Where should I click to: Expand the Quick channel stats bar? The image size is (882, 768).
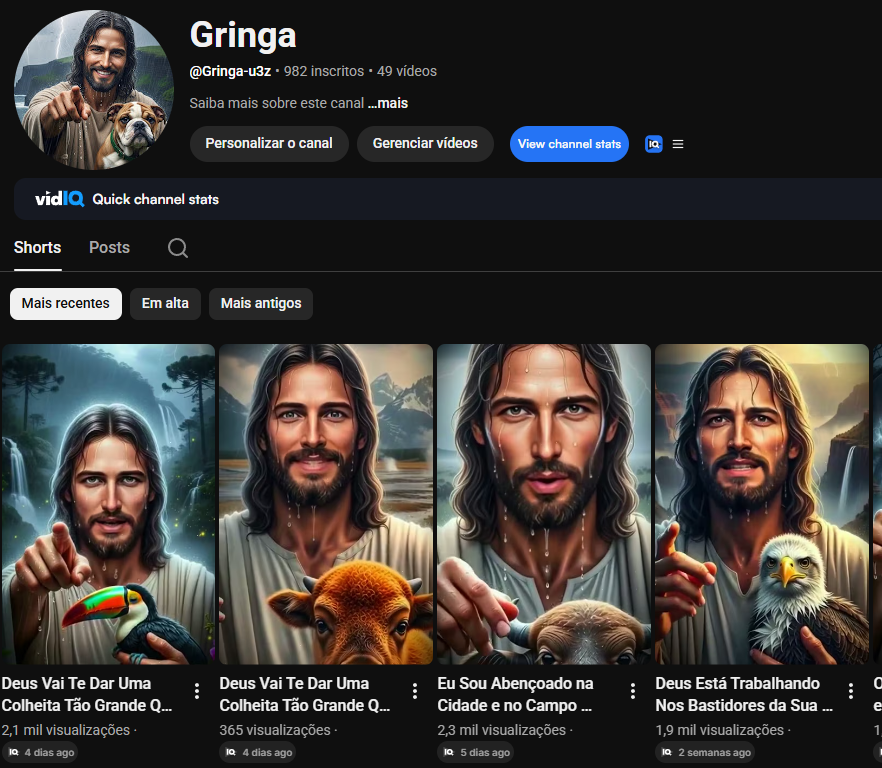click(448, 199)
